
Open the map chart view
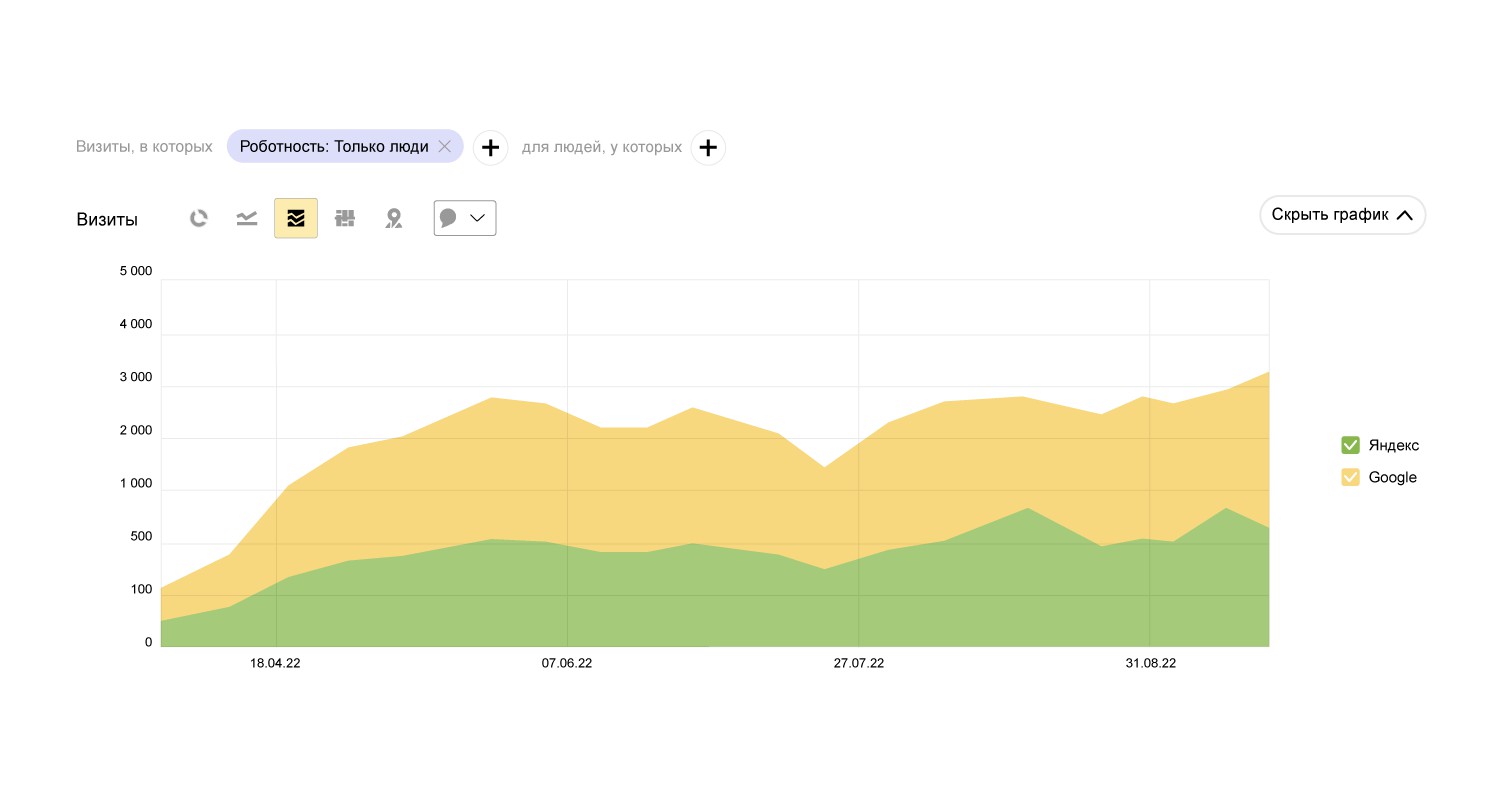point(394,218)
